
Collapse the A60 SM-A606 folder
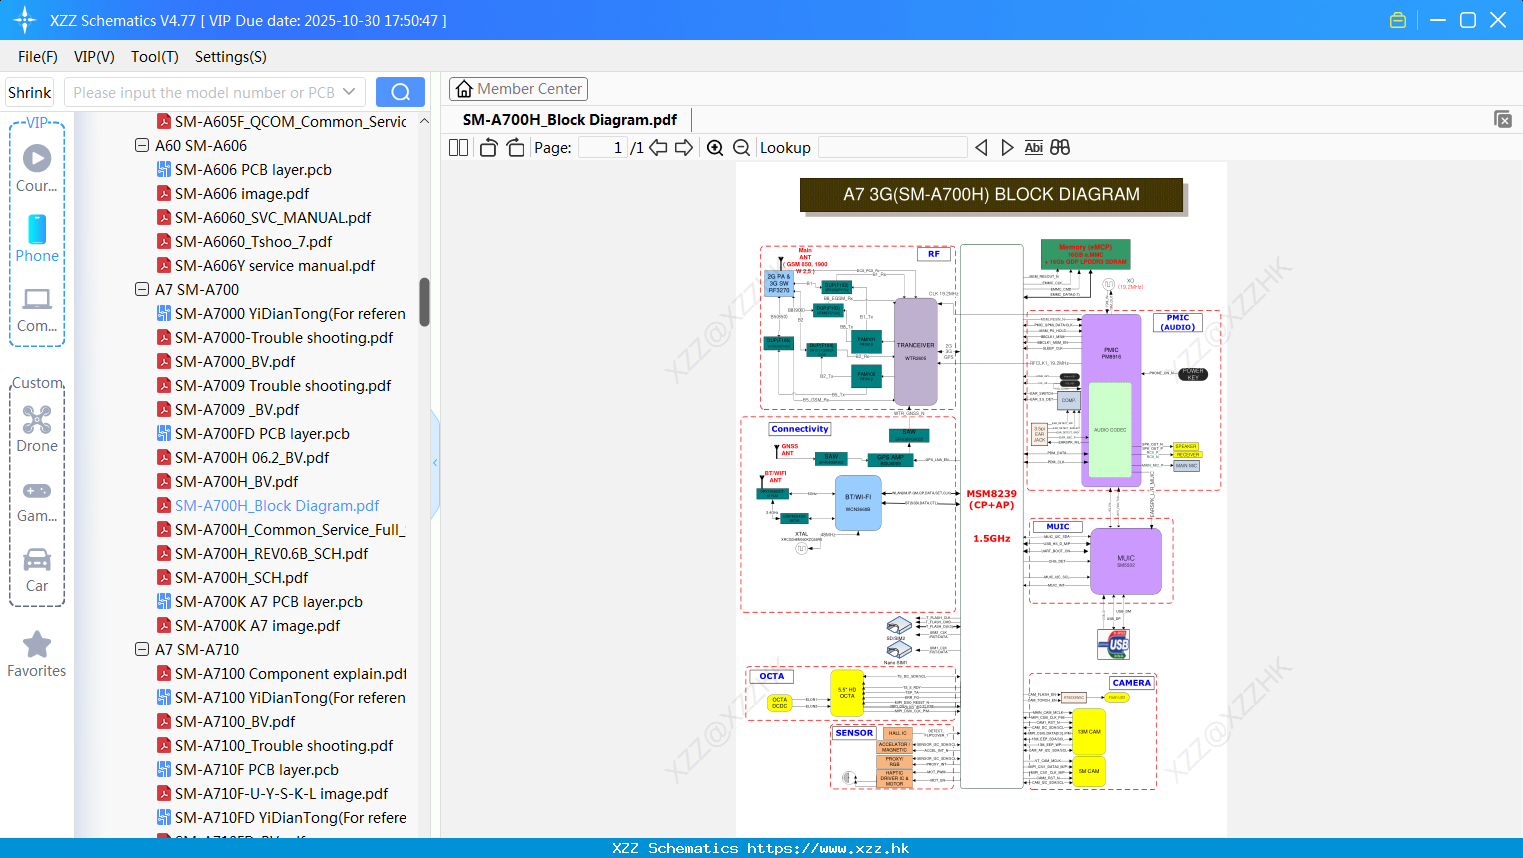[142, 145]
